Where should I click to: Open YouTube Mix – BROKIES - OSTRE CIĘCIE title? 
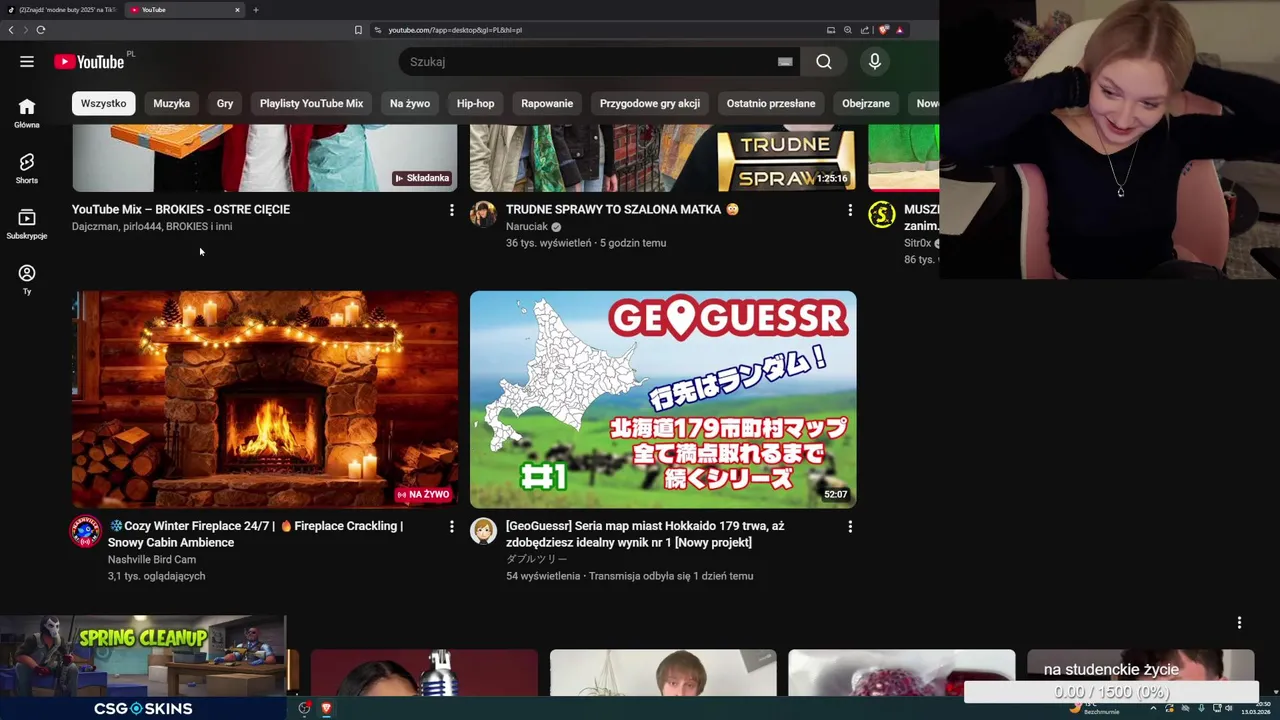(x=181, y=209)
